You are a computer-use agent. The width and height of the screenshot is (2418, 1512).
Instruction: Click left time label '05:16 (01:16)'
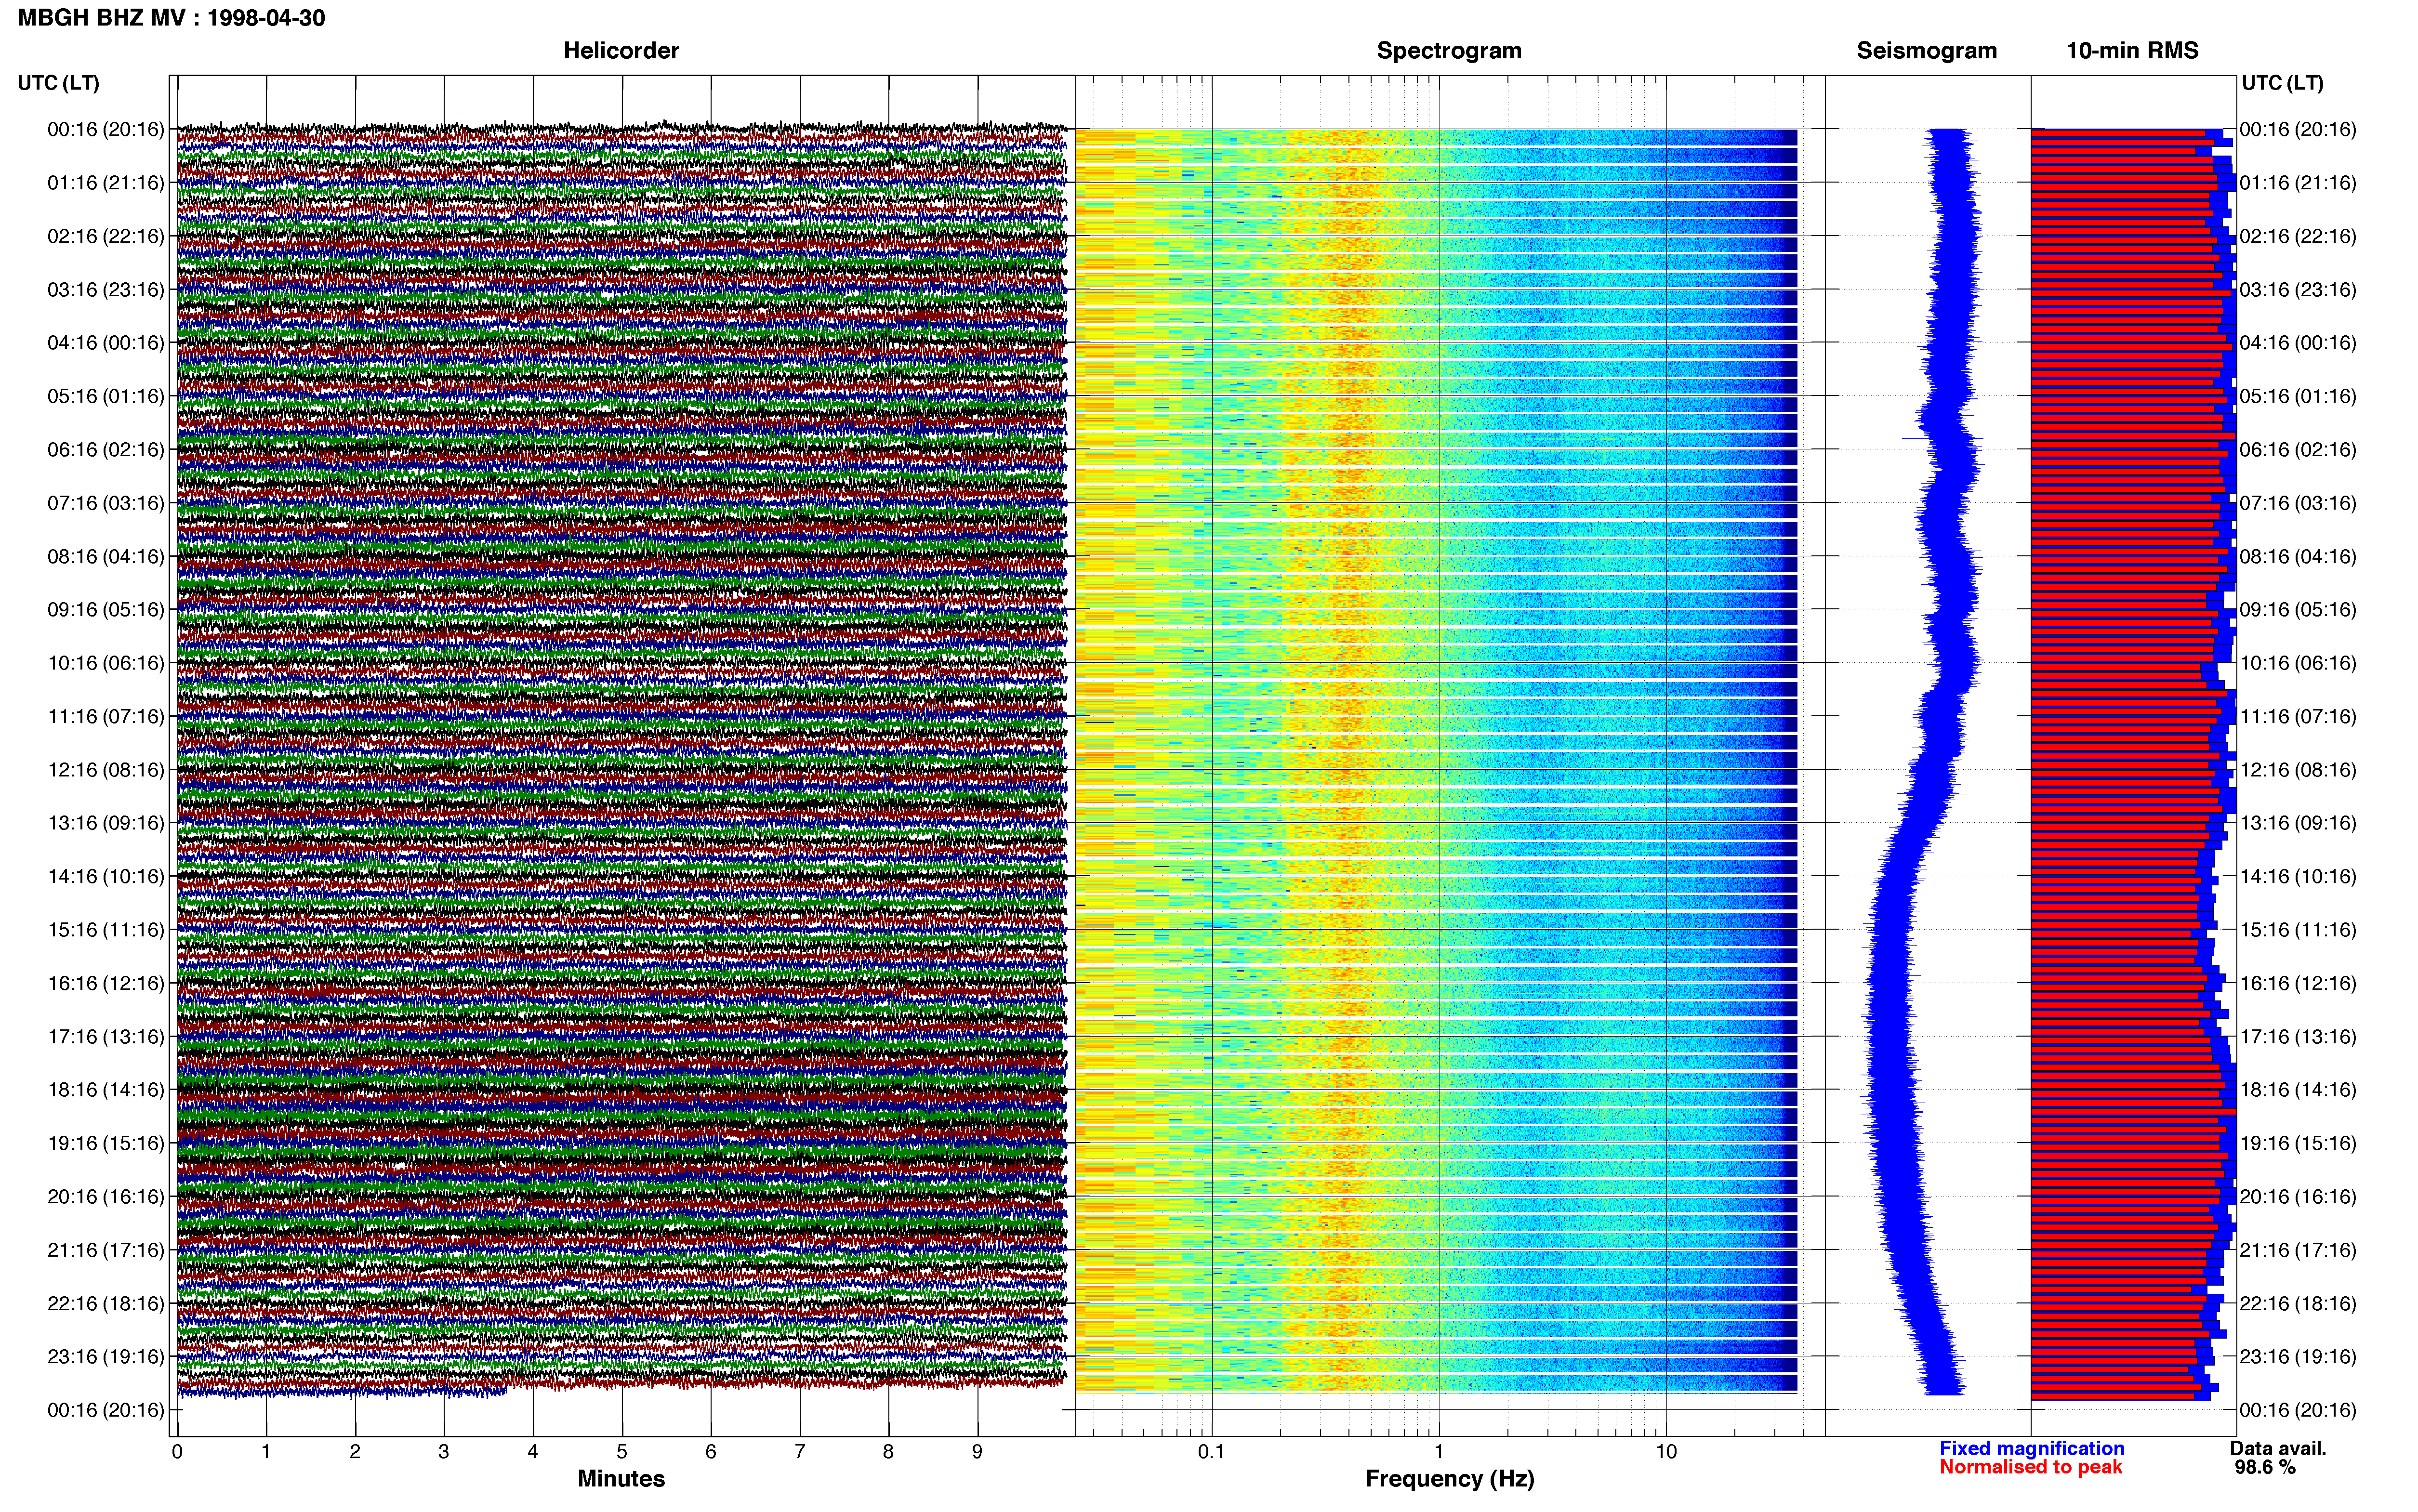[x=106, y=396]
